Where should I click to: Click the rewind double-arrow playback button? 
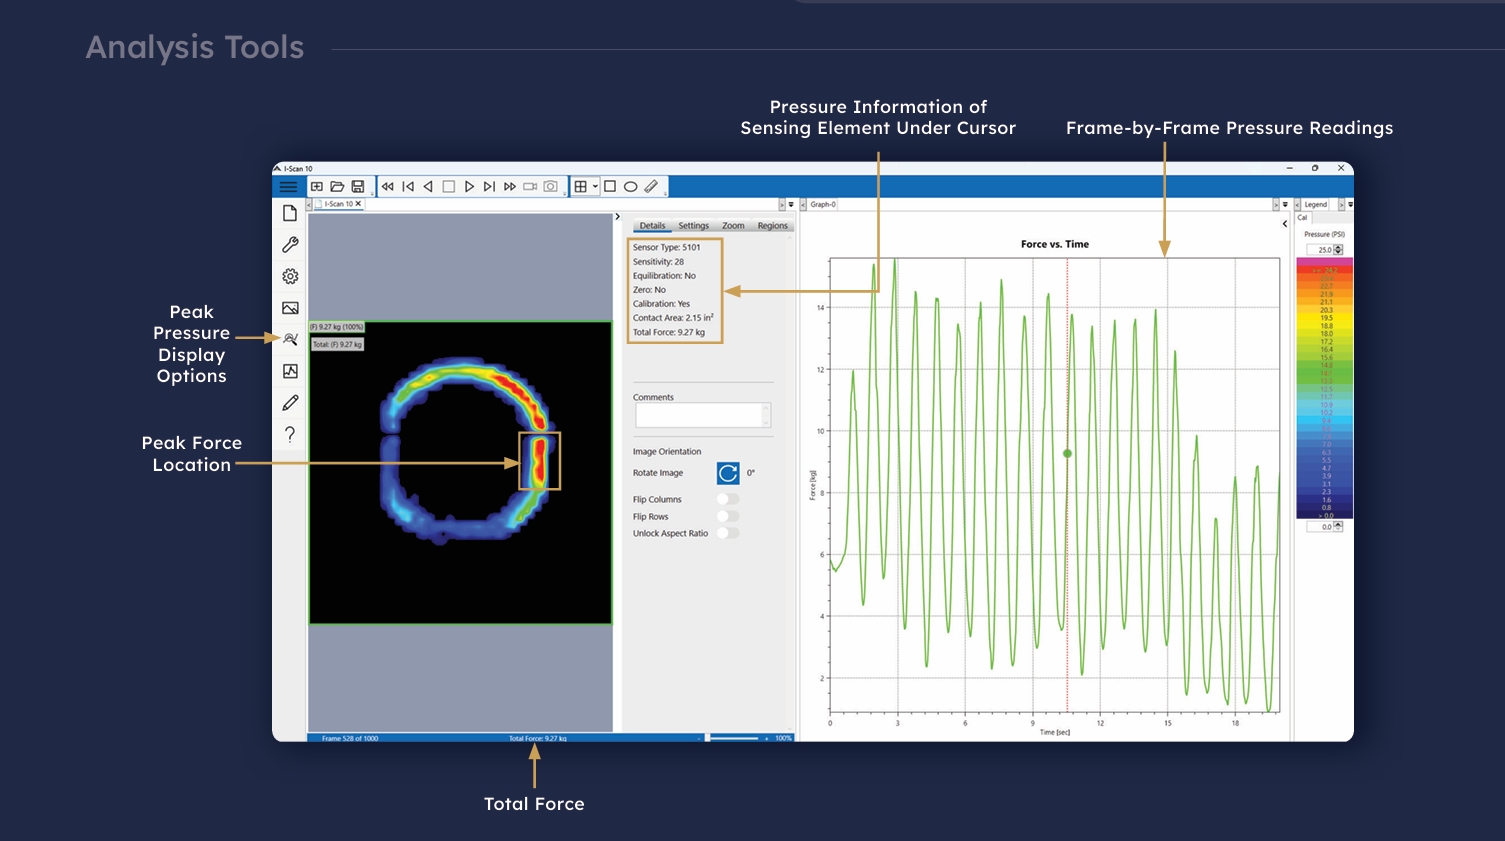(x=388, y=187)
